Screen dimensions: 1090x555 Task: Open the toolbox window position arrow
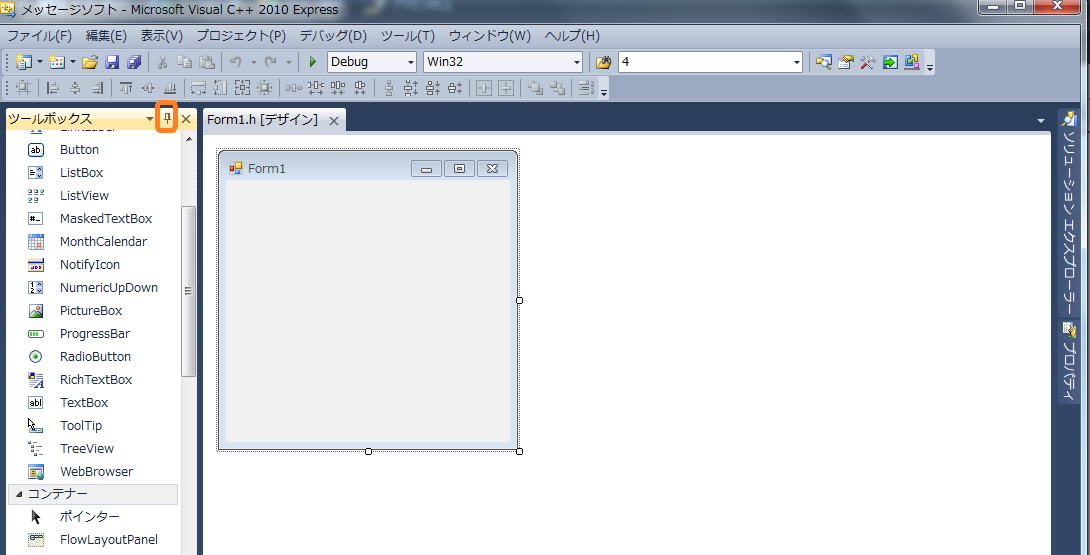[x=150, y=120]
